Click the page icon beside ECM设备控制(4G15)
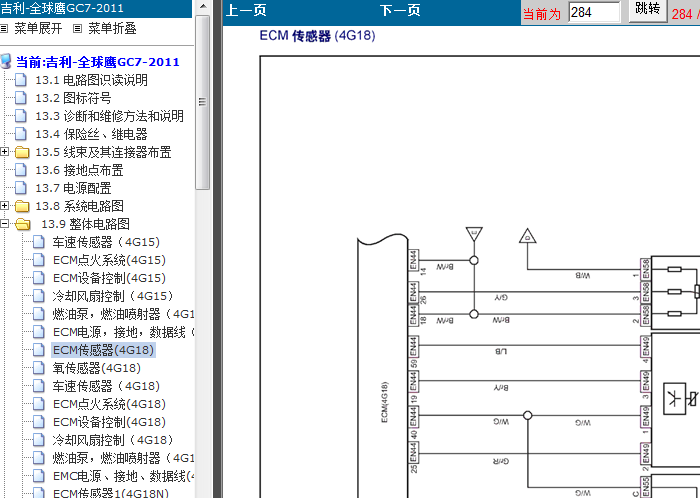The width and height of the screenshot is (700, 498). coord(39,278)
